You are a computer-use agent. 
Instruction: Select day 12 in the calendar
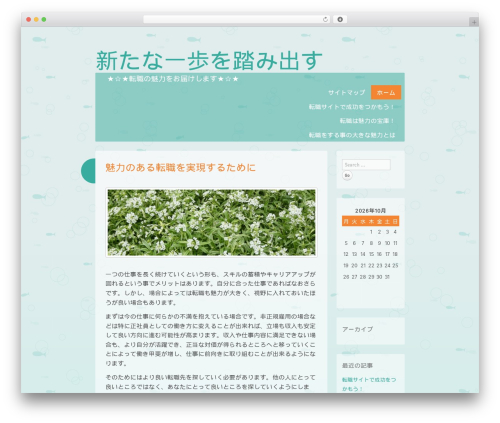[x=346, y=254]
